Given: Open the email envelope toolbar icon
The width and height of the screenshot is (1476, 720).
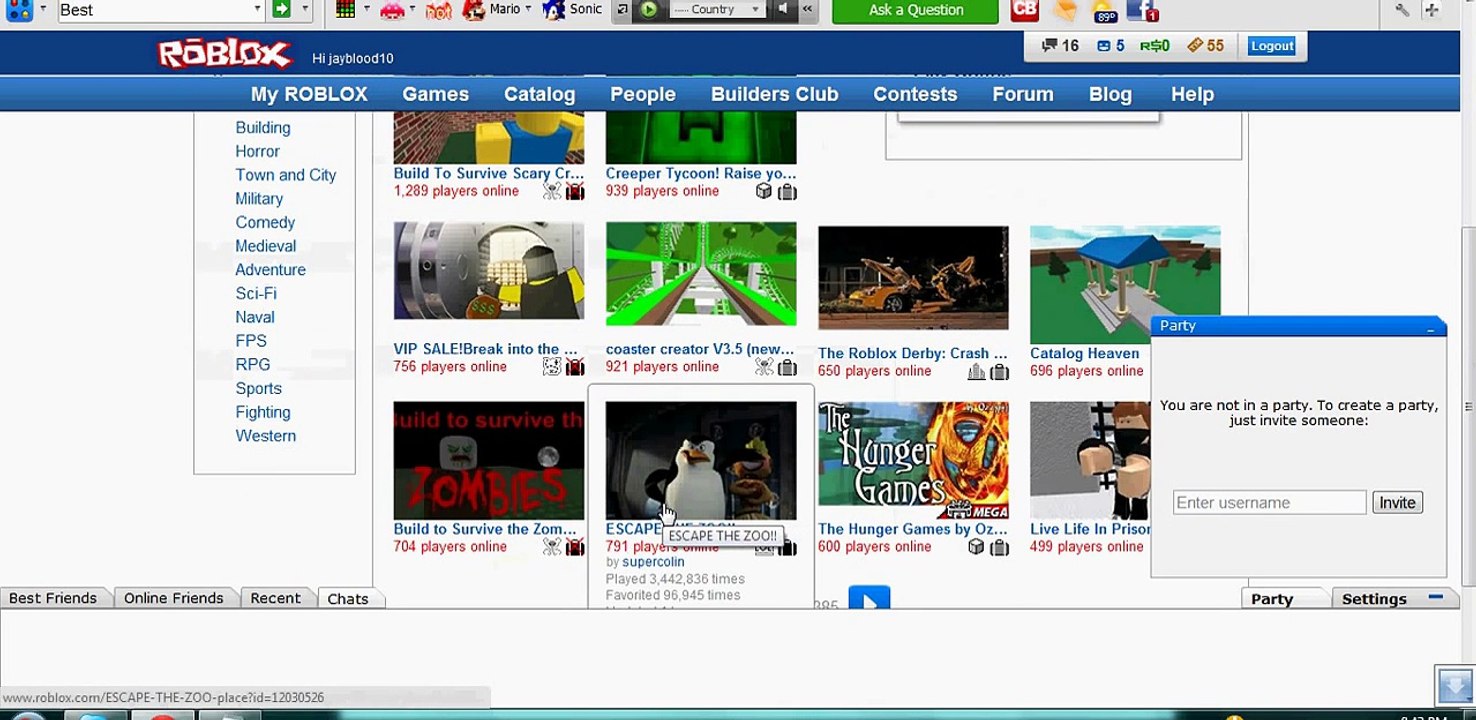Looking at the screenshot, I should point(1067,11).
